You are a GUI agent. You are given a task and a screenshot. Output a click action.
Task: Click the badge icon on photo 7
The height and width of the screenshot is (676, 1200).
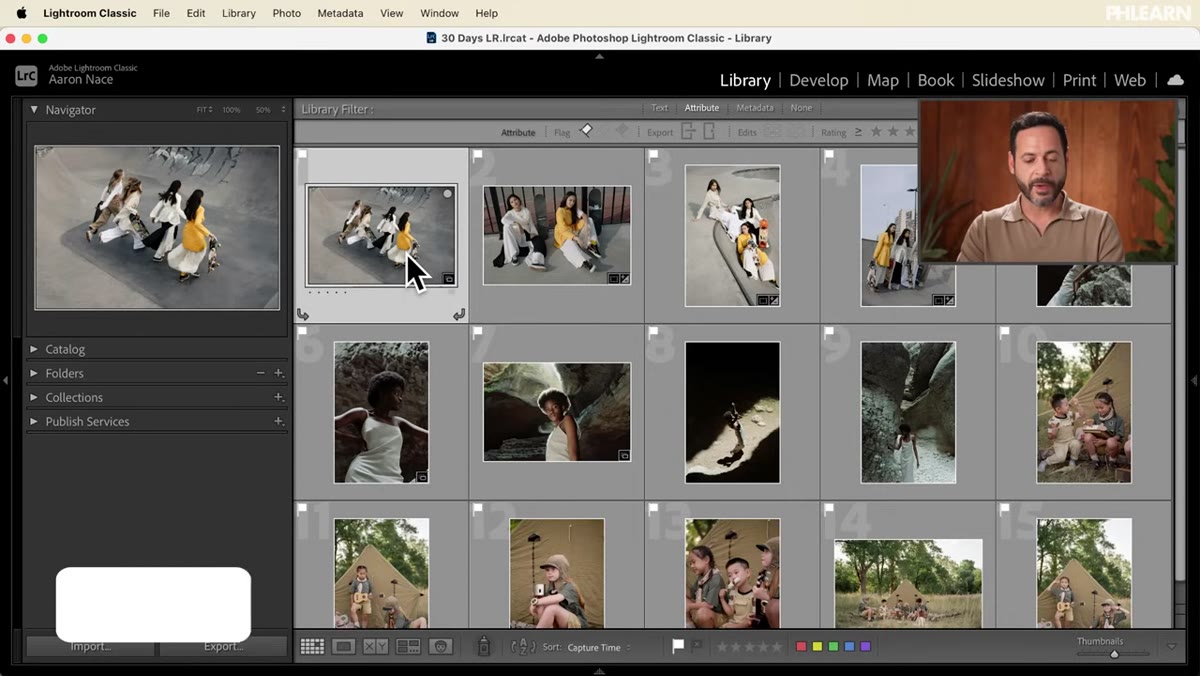(624, 456)
